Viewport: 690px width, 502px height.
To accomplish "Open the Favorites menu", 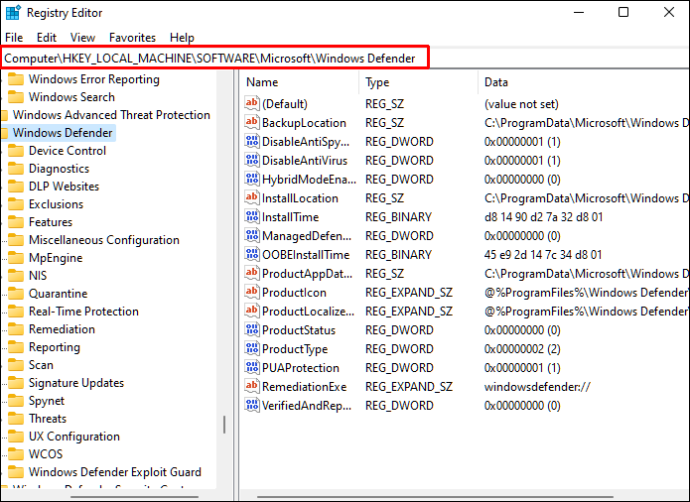I will [132, 37].
